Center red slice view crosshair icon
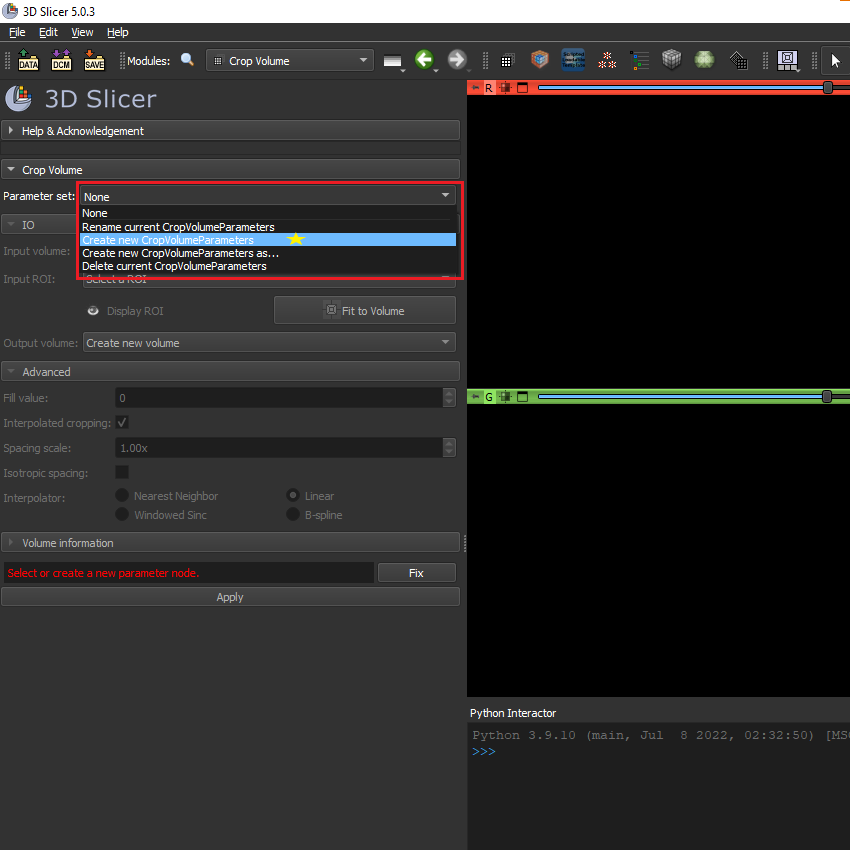The image size is (850, 850). click(x=505, y=87)
